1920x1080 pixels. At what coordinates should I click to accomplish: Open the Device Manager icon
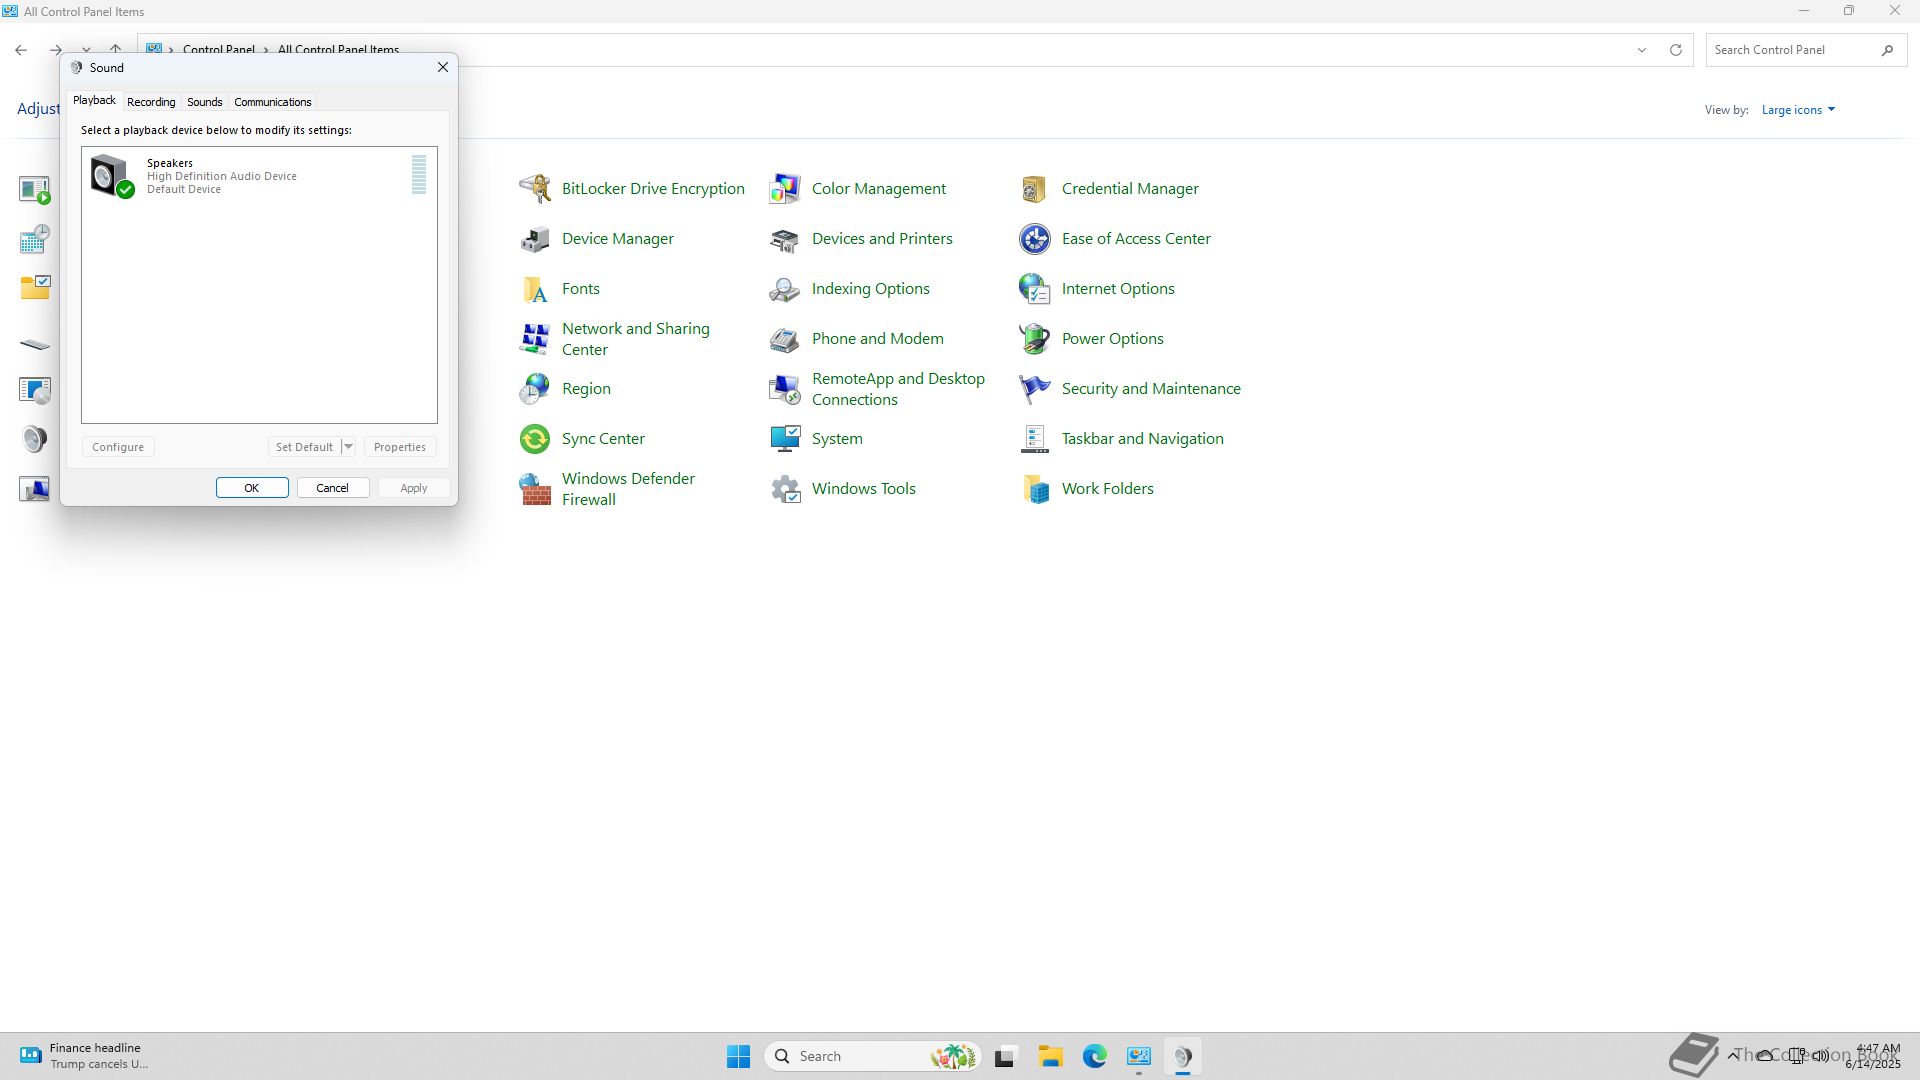coord(535,239)
